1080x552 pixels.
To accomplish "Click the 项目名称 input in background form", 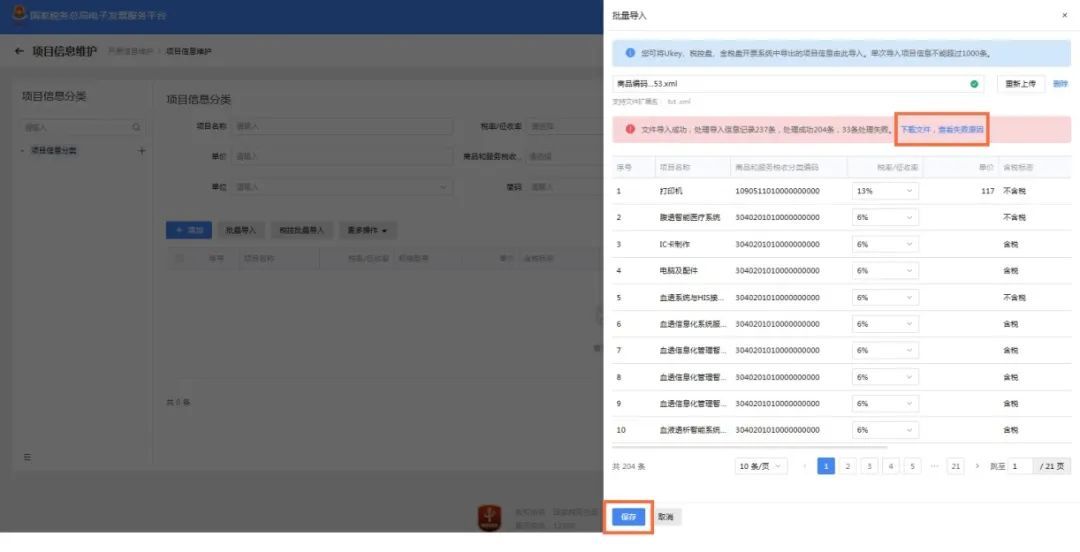I will coord(342,126).
